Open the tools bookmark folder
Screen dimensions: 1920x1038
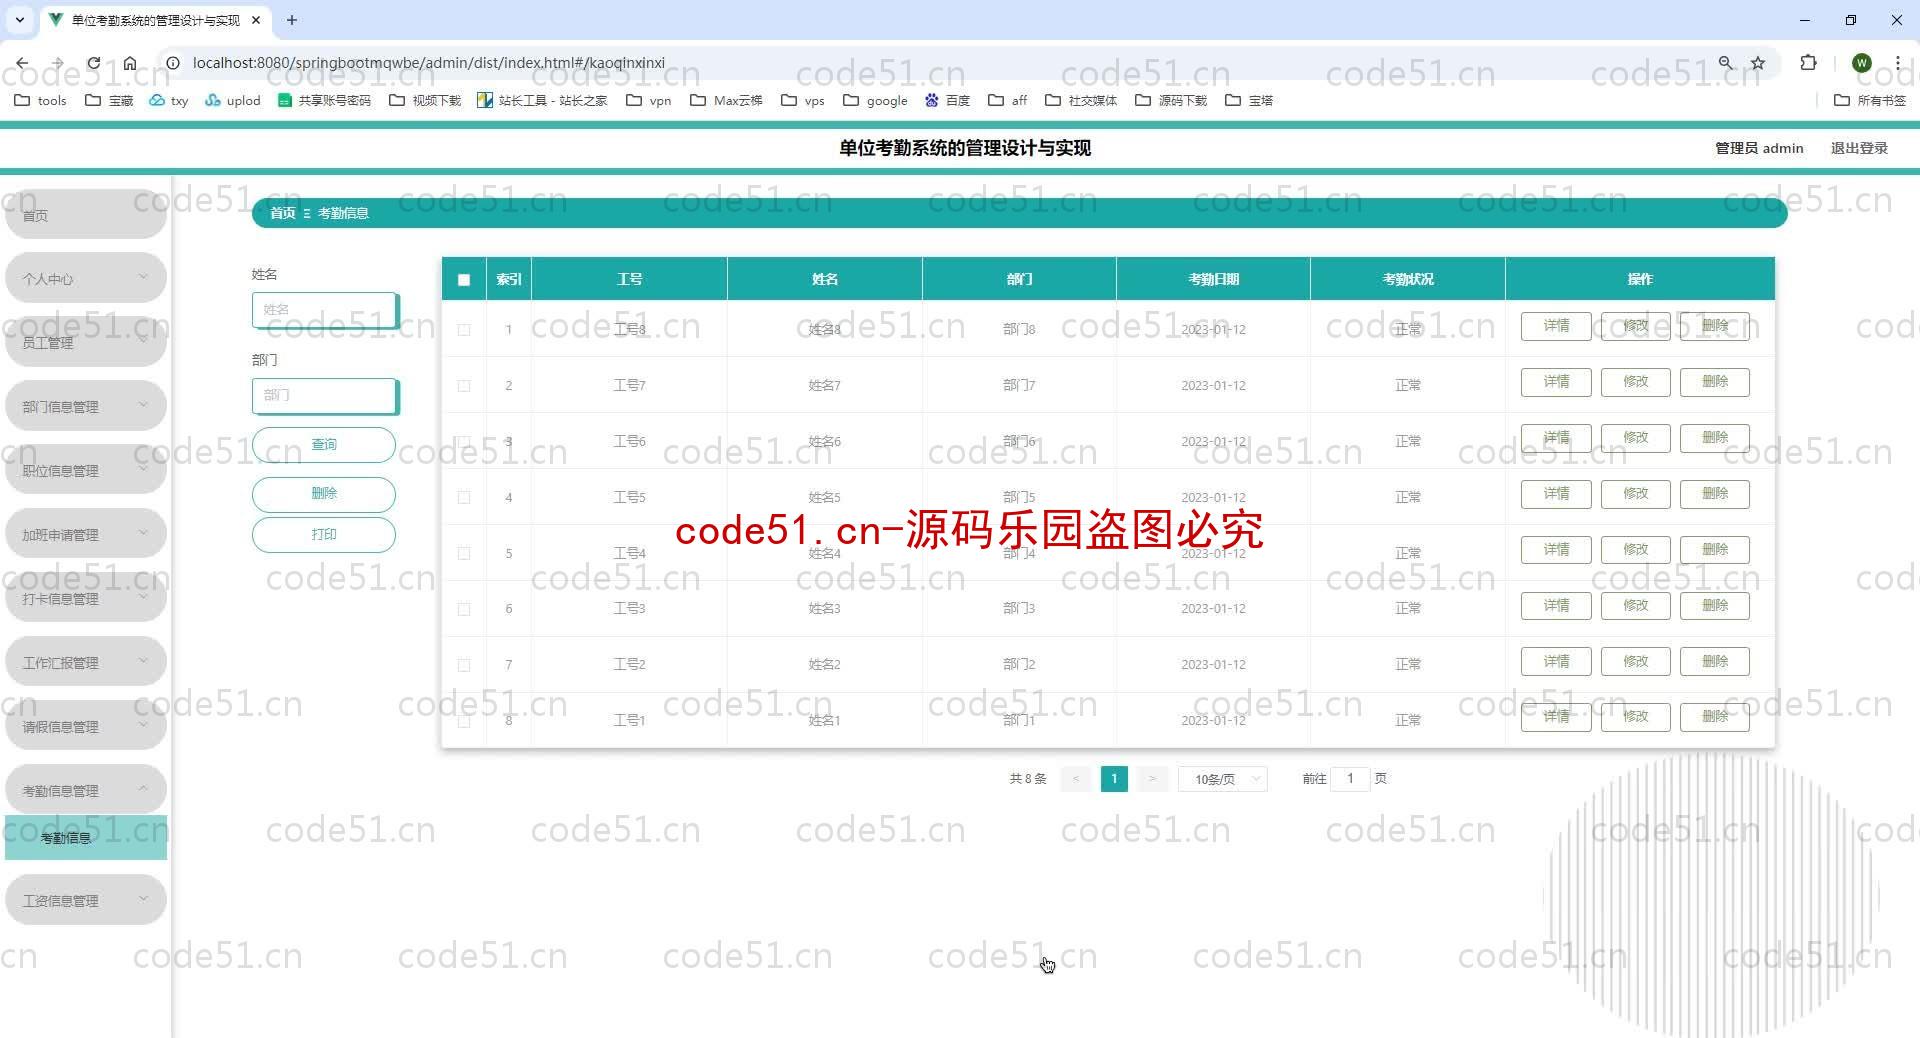(41, 100)
